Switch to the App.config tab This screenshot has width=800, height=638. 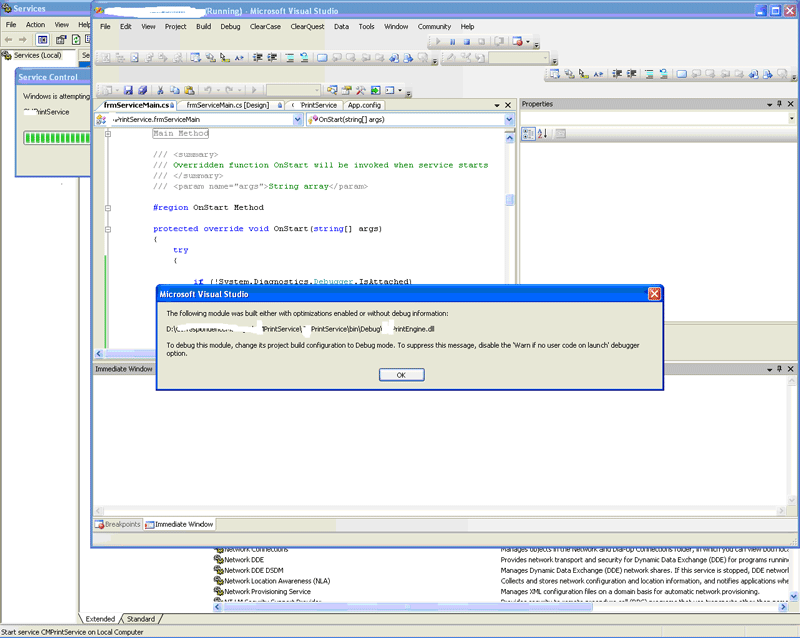(x=364, y=105)
